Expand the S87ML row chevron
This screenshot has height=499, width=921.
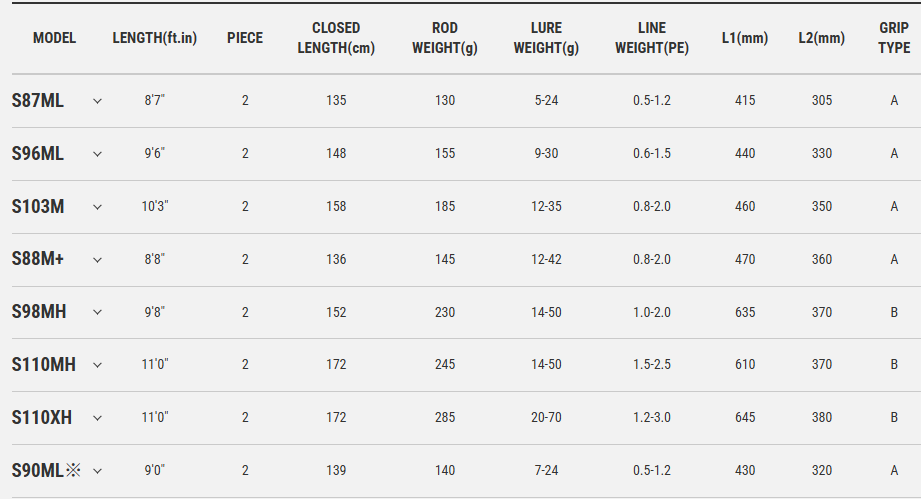pyautogui.click(x=97, y=101)
